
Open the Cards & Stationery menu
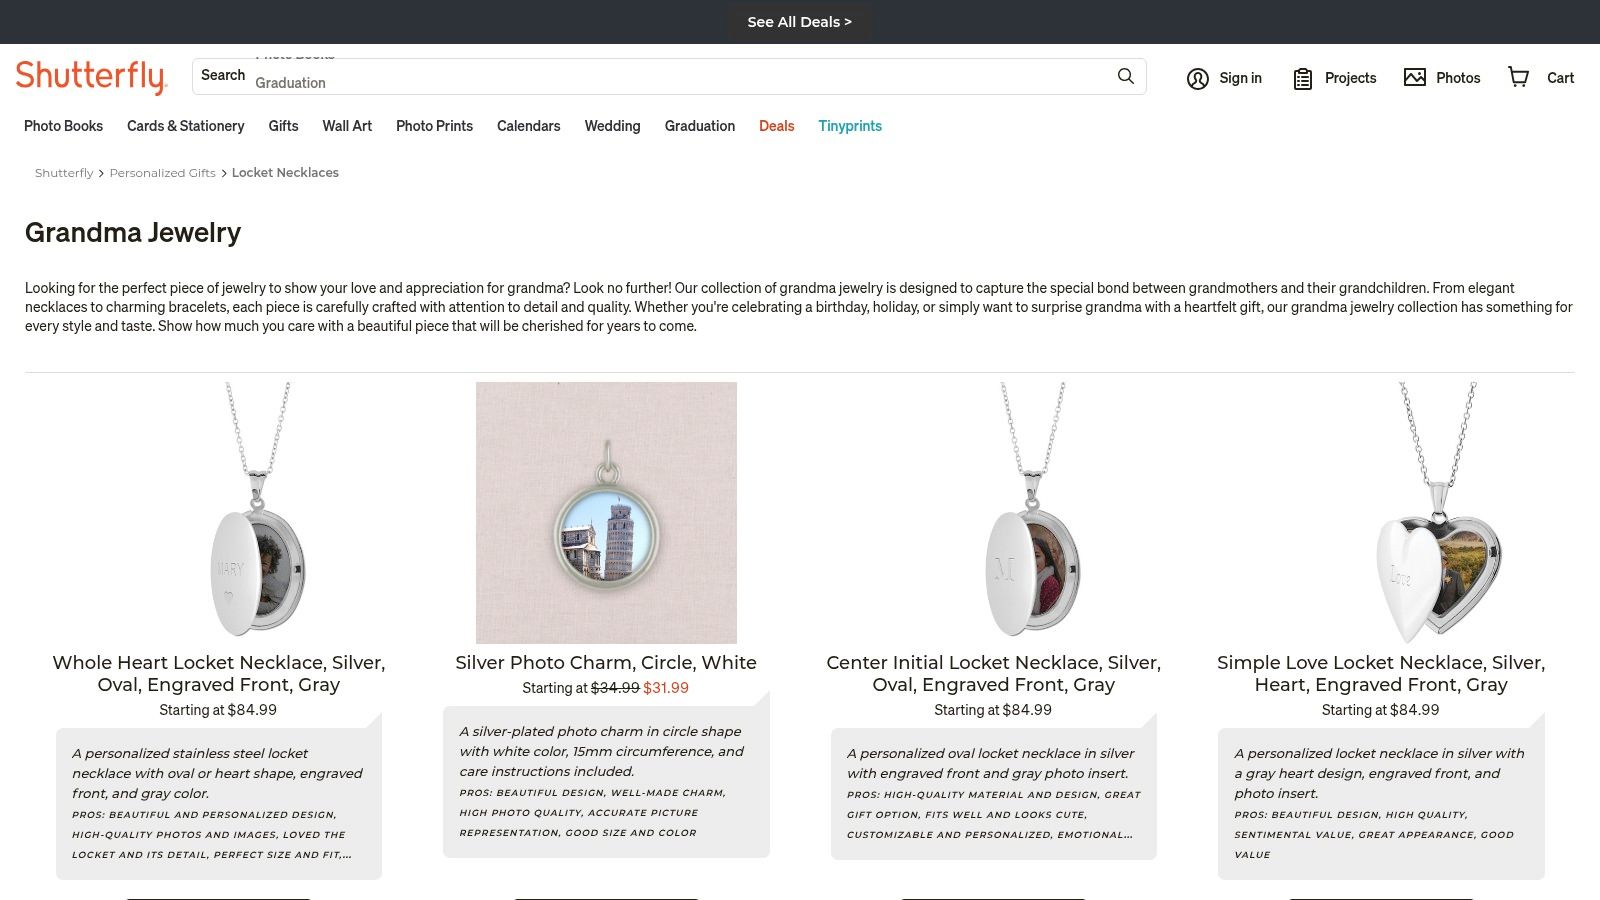coord(185,126)
